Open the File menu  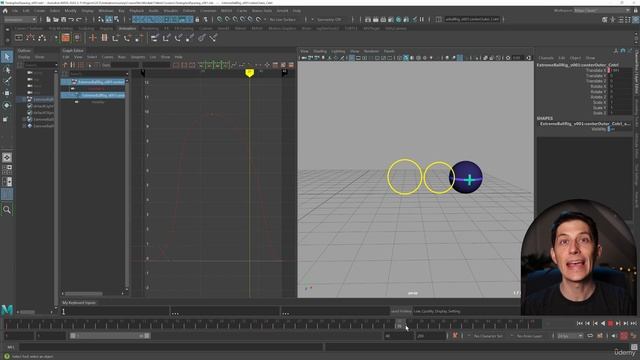point(15,11)
